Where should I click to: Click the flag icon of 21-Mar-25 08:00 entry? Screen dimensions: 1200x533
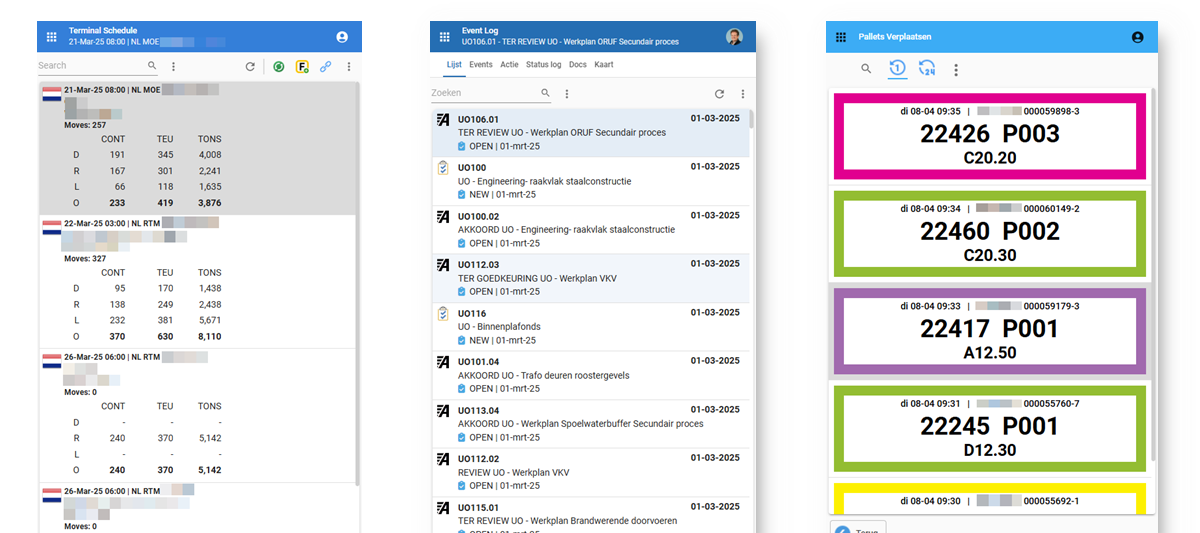[x=51, y=96]
